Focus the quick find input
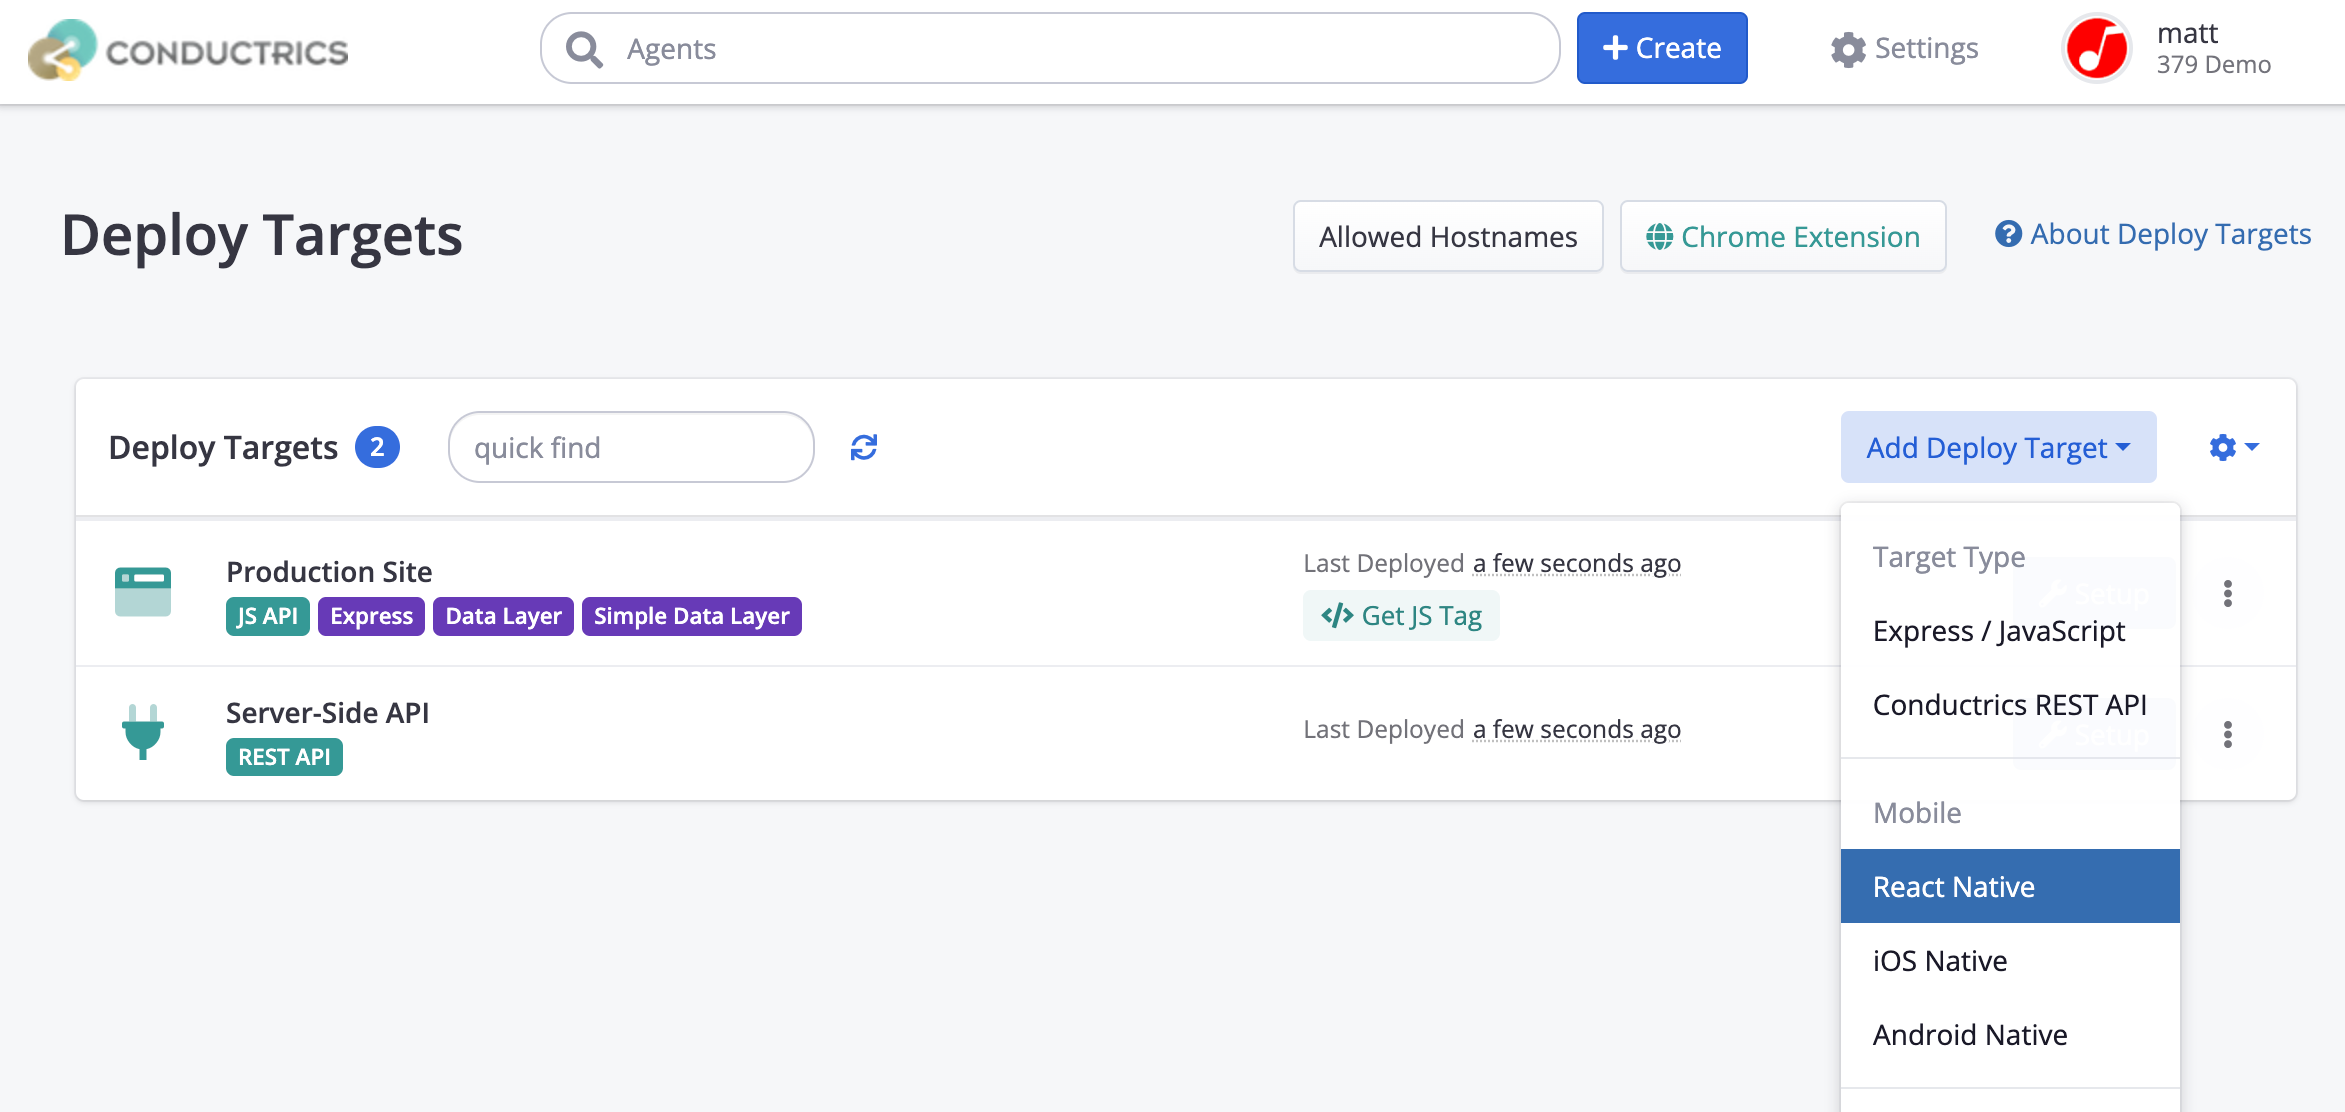Viewport: 2345px width, 1112px height. coord(631,447)
